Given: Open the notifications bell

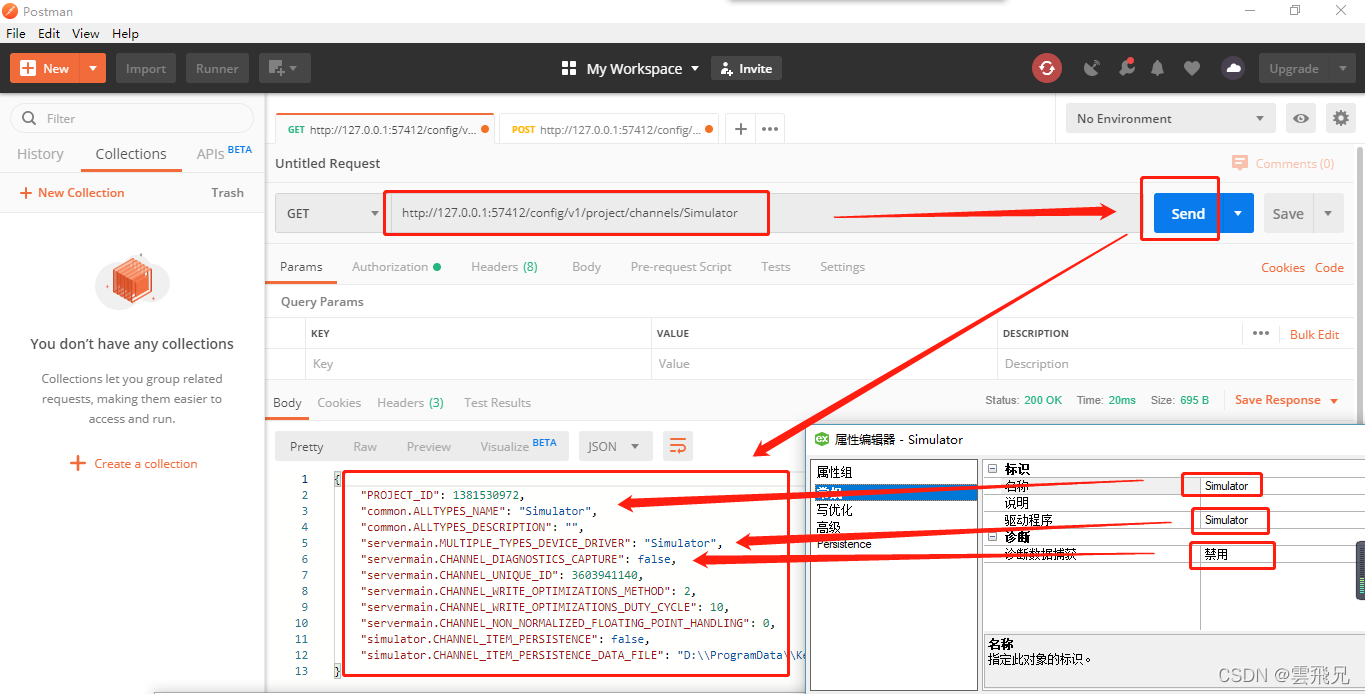Looking at the screenshot, I should pos(1158,68).
